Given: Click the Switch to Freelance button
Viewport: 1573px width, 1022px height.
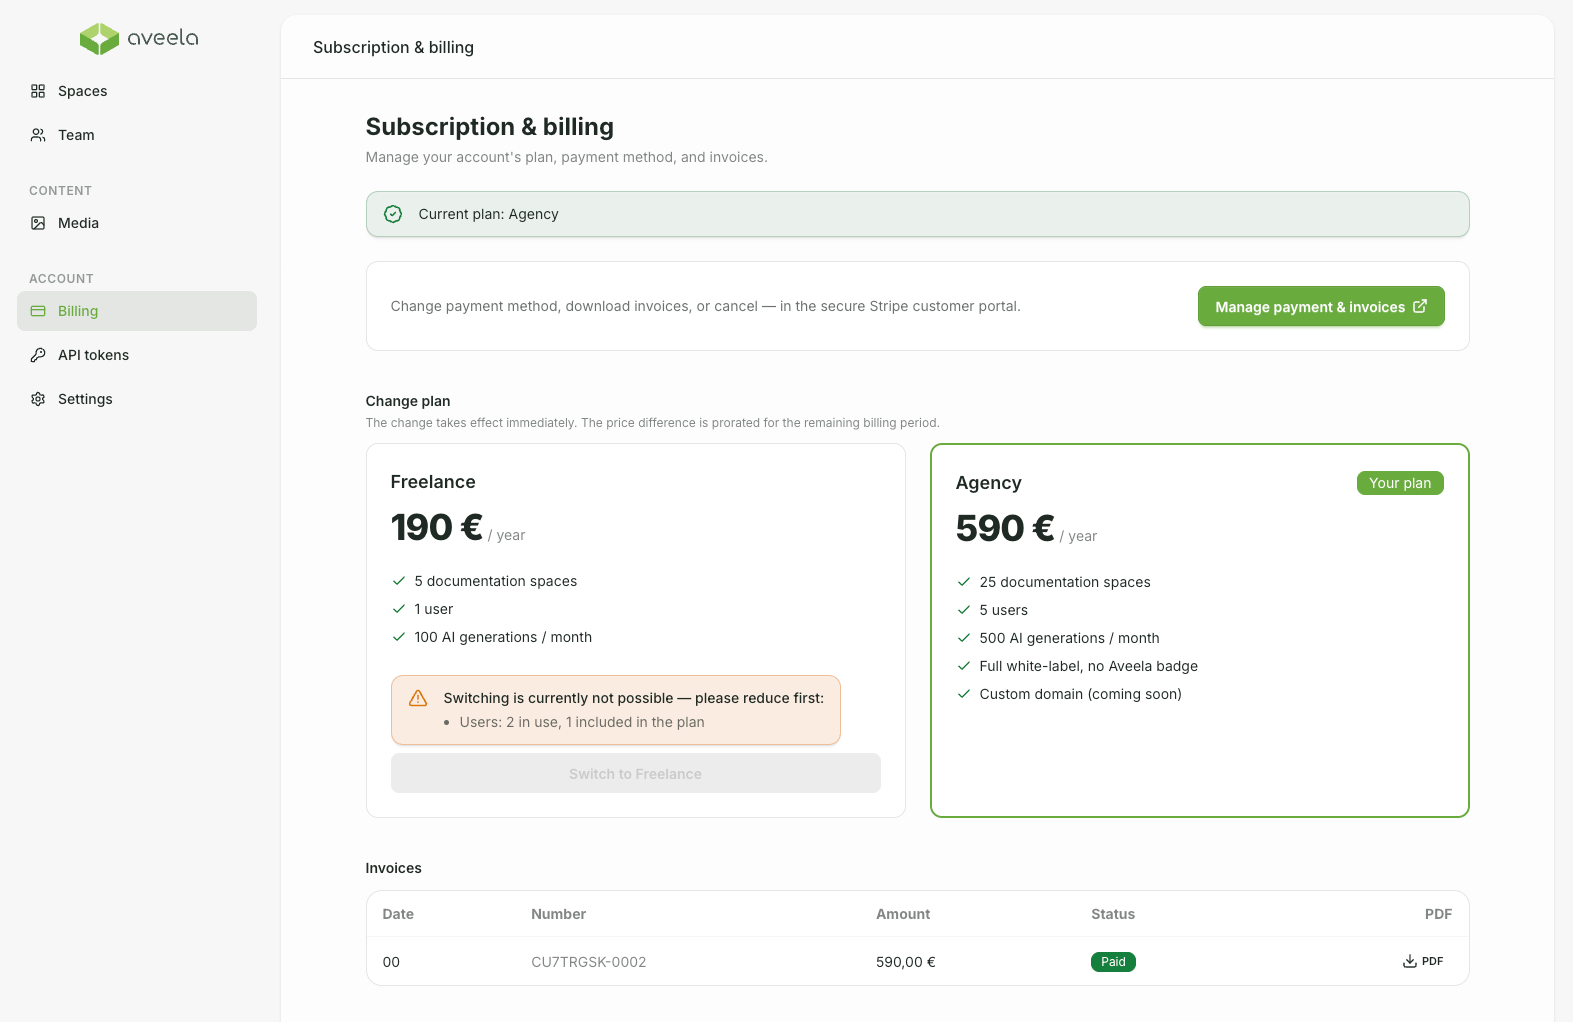Looking at the screenshot, I should click(635, 773).
